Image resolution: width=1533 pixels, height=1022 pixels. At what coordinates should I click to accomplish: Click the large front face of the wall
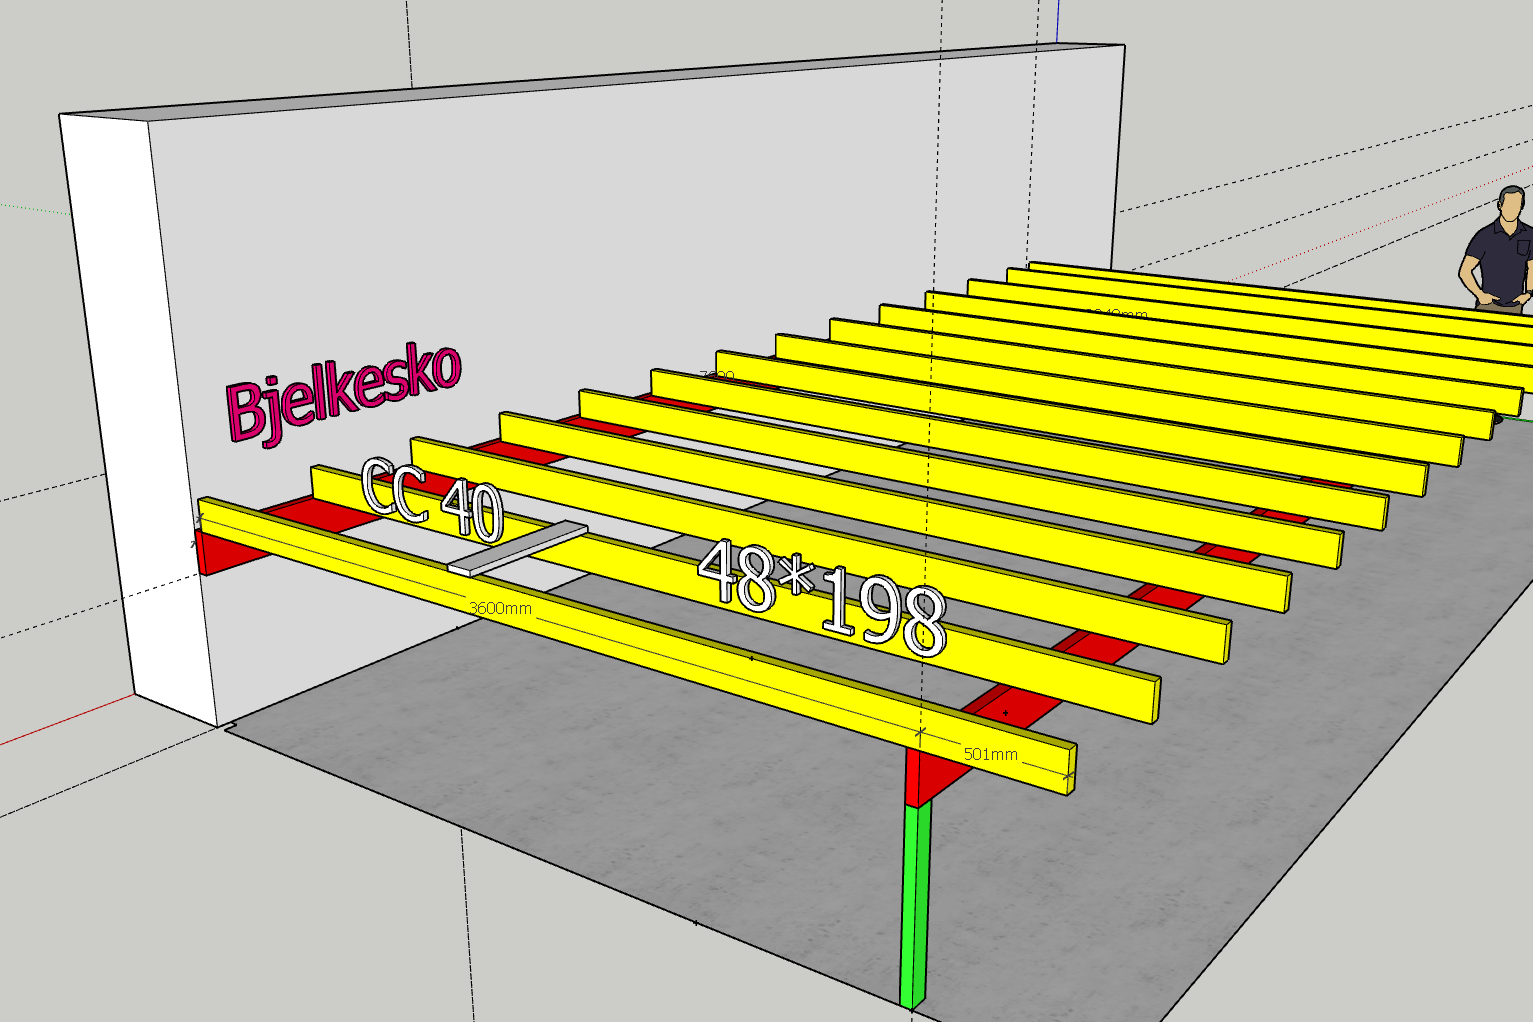(x=600, y=250)
